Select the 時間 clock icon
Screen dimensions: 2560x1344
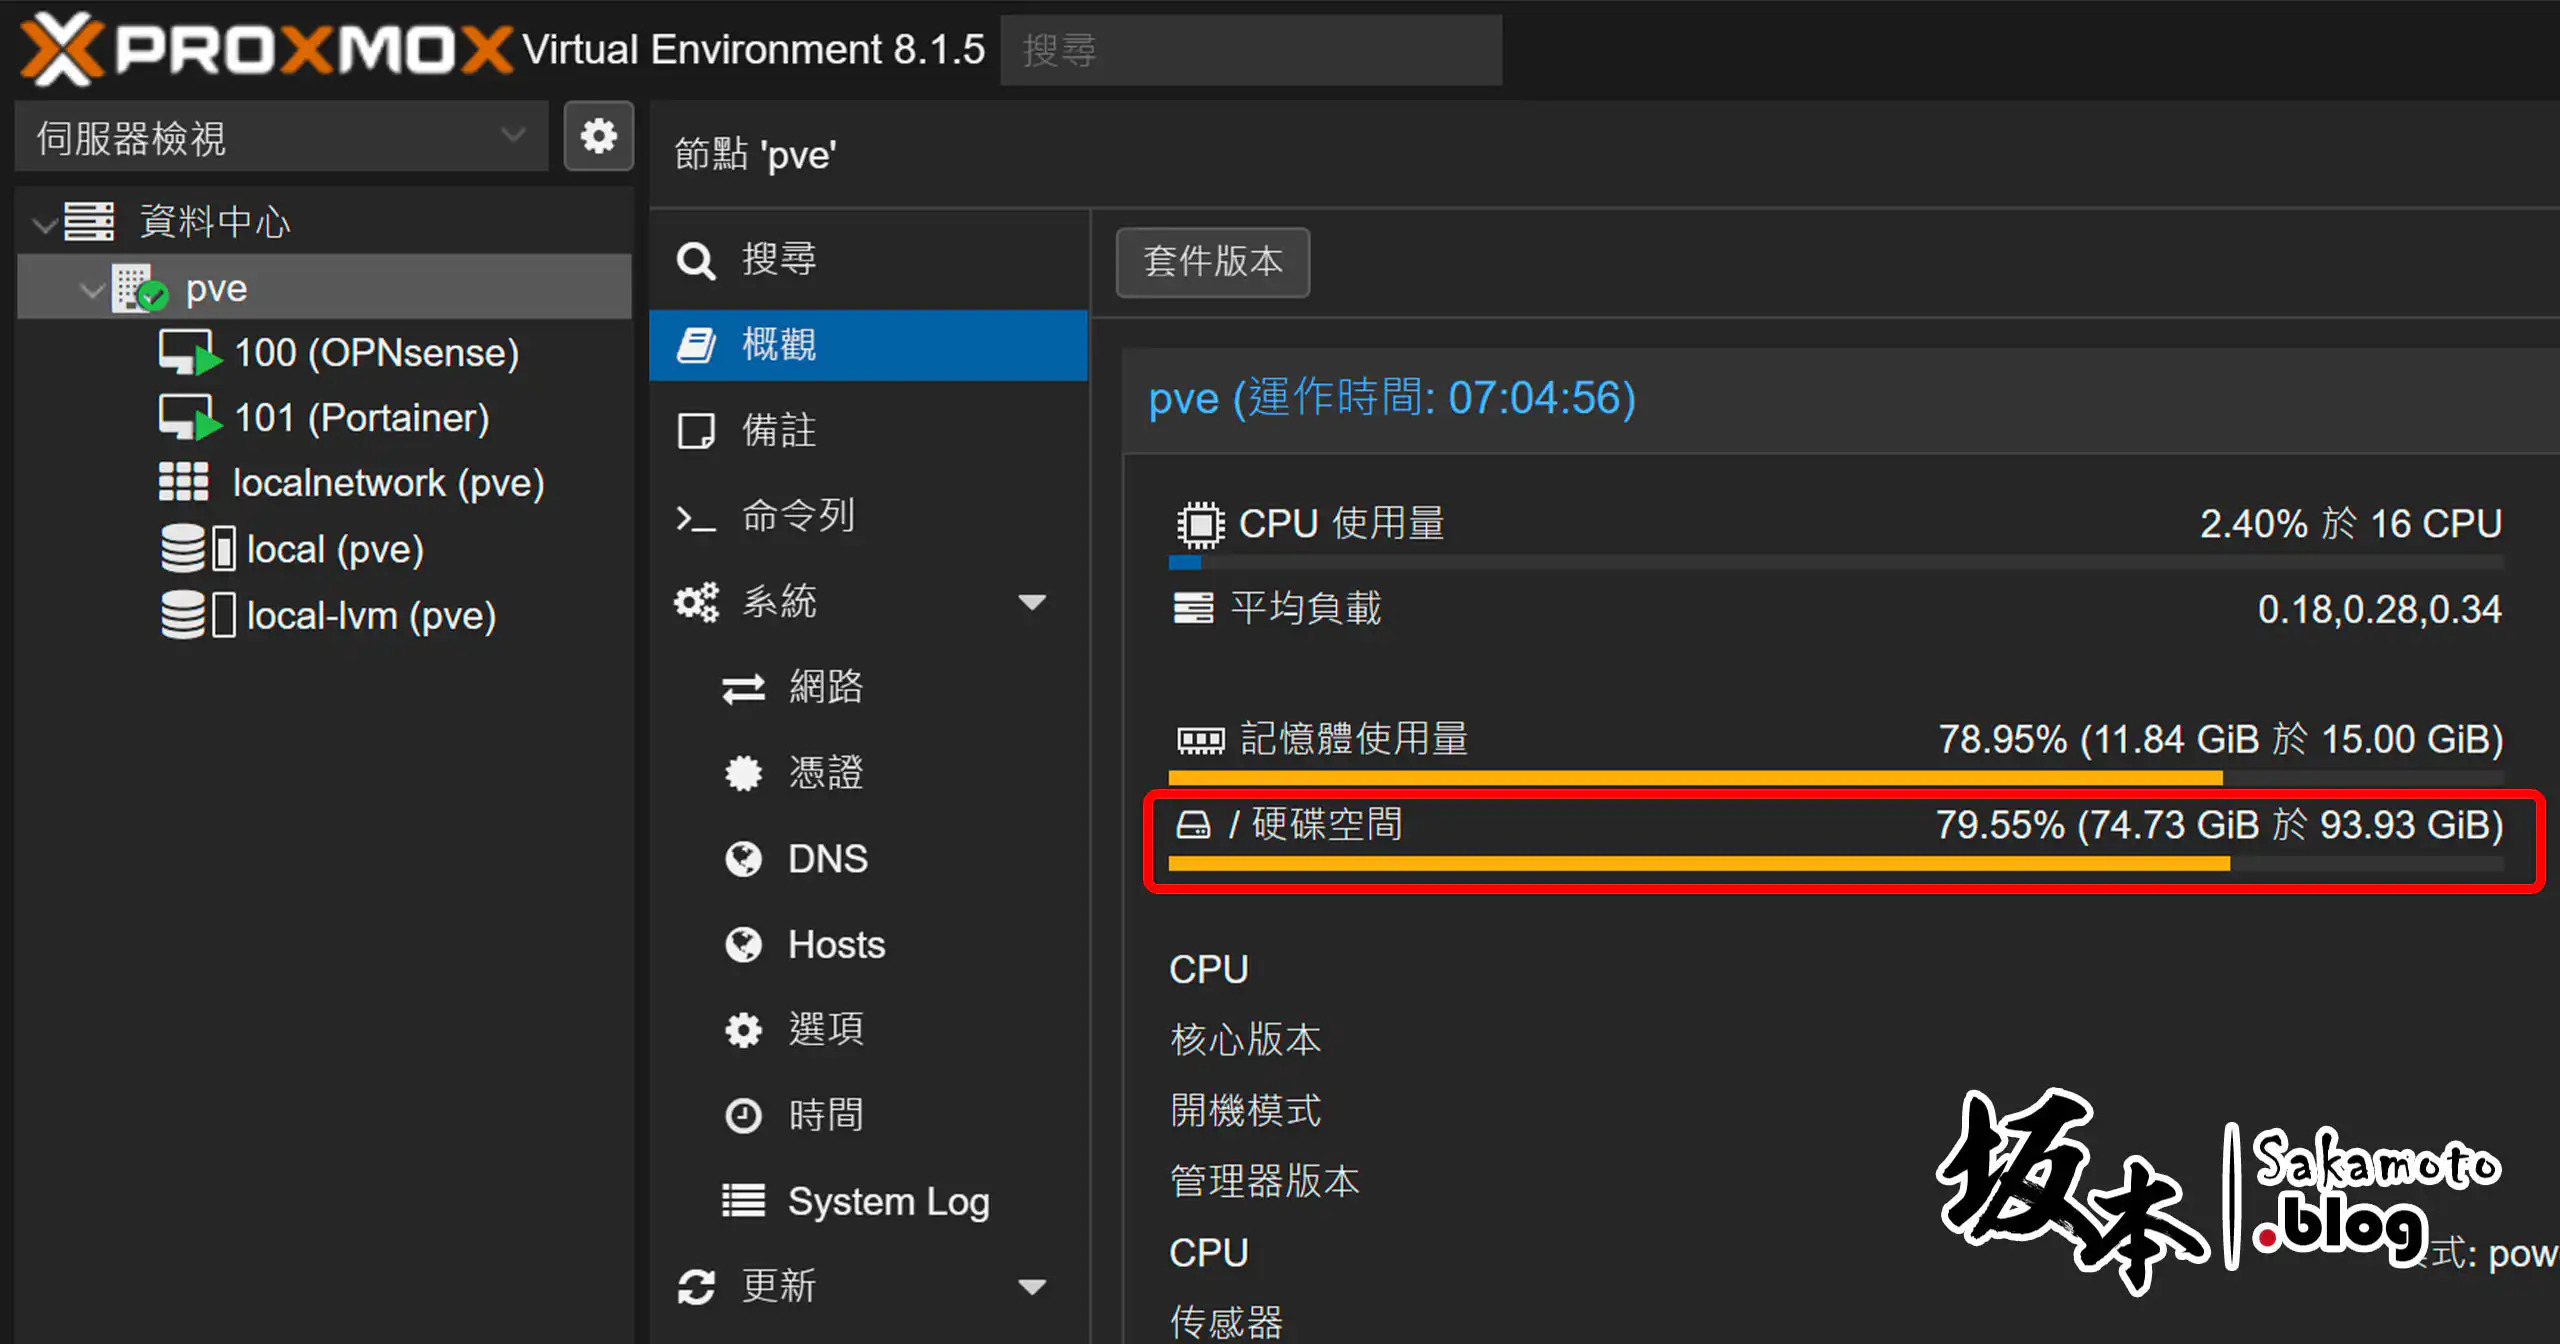point(742,1115)
